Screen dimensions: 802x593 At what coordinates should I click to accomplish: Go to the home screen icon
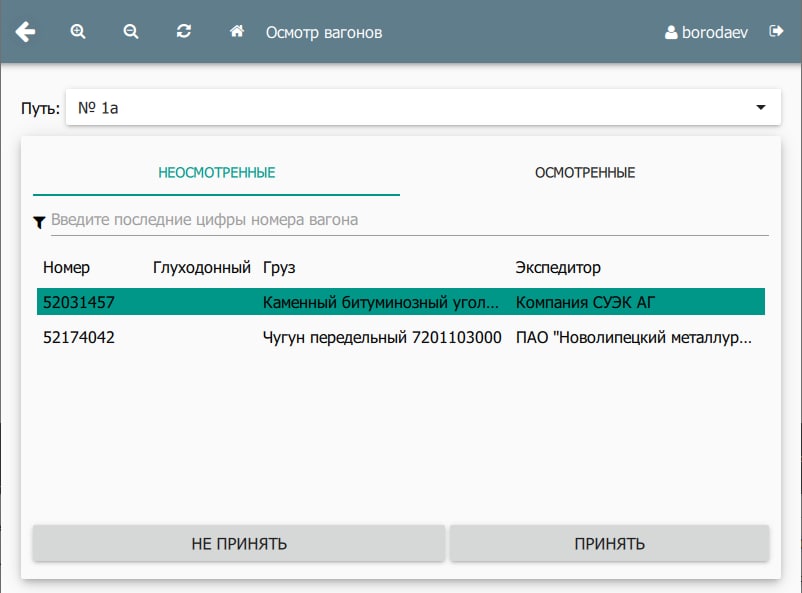[x=236, y=31]
